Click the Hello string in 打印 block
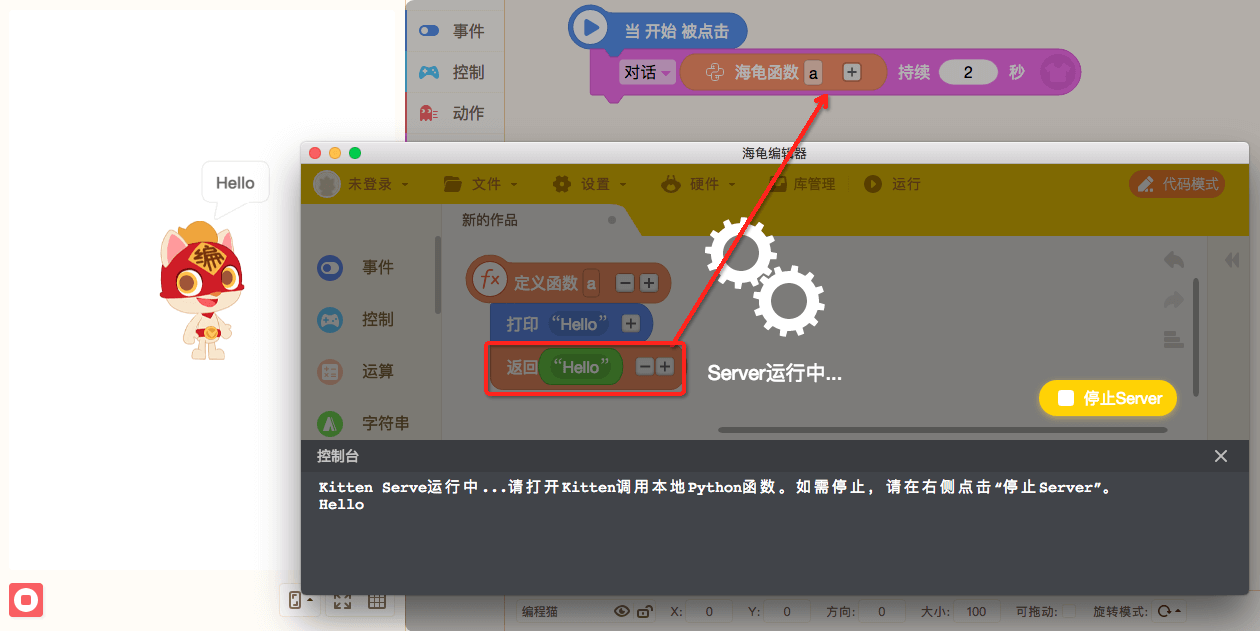 (x=579, y=323)
